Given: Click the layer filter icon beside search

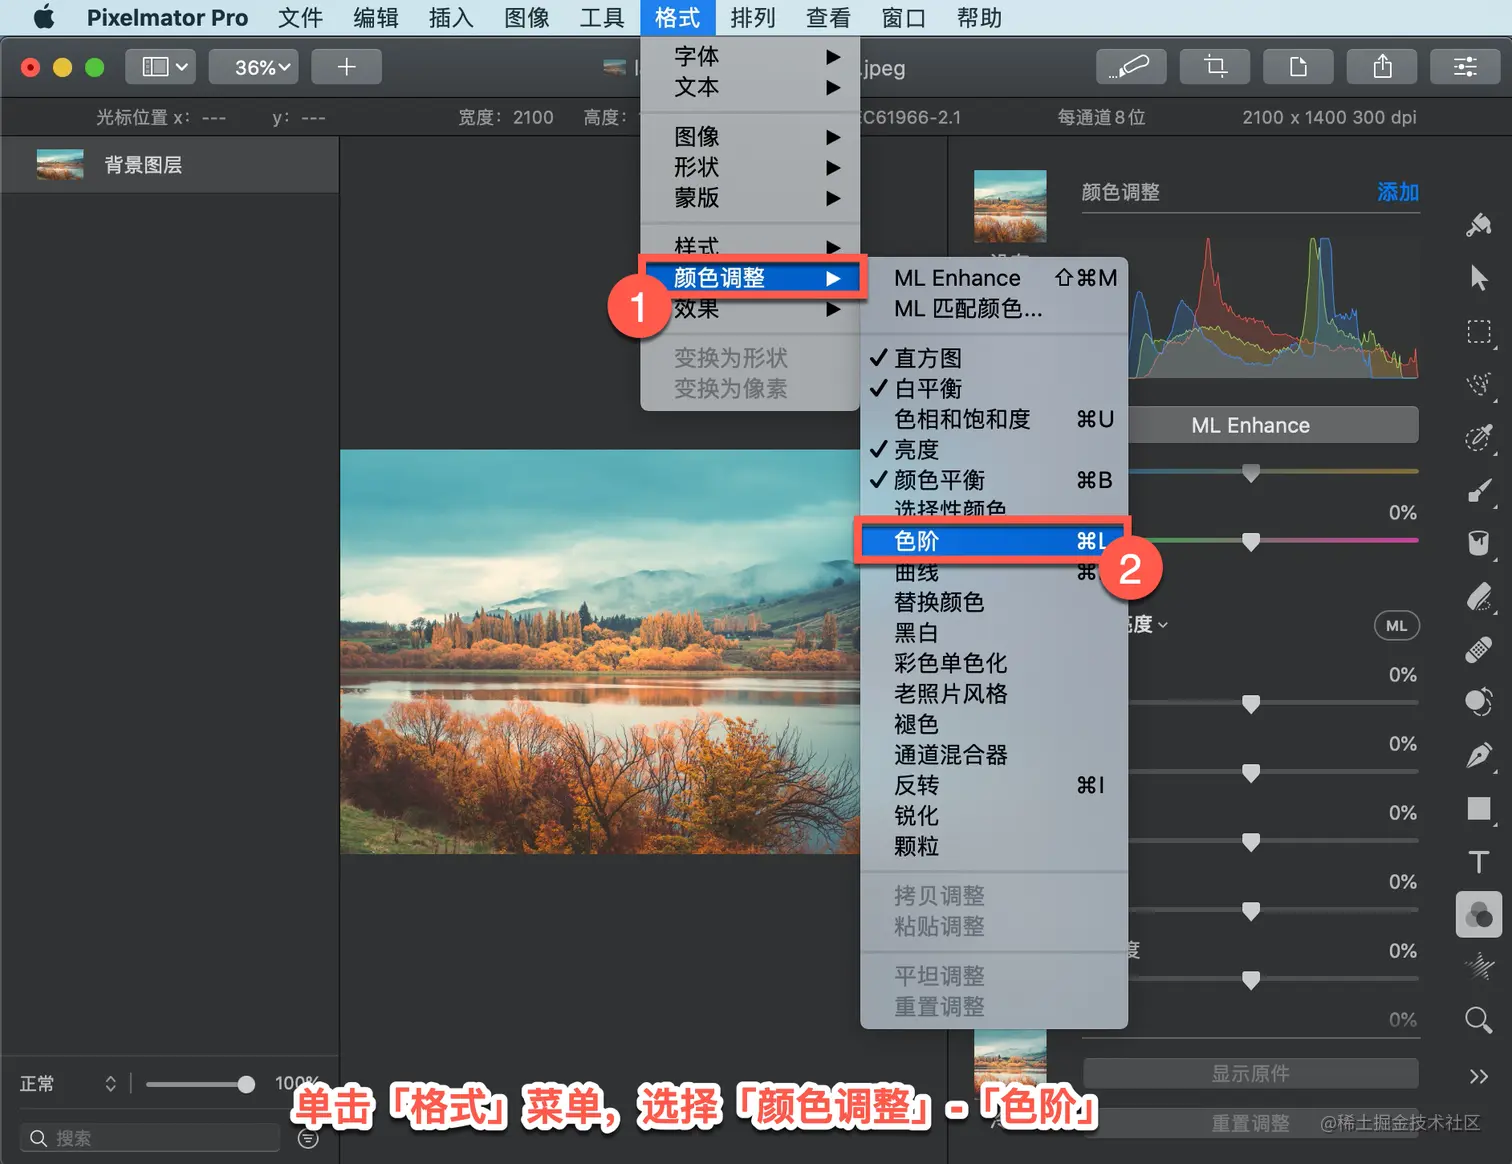Looking at the screenshot, I should (308, 1138).
